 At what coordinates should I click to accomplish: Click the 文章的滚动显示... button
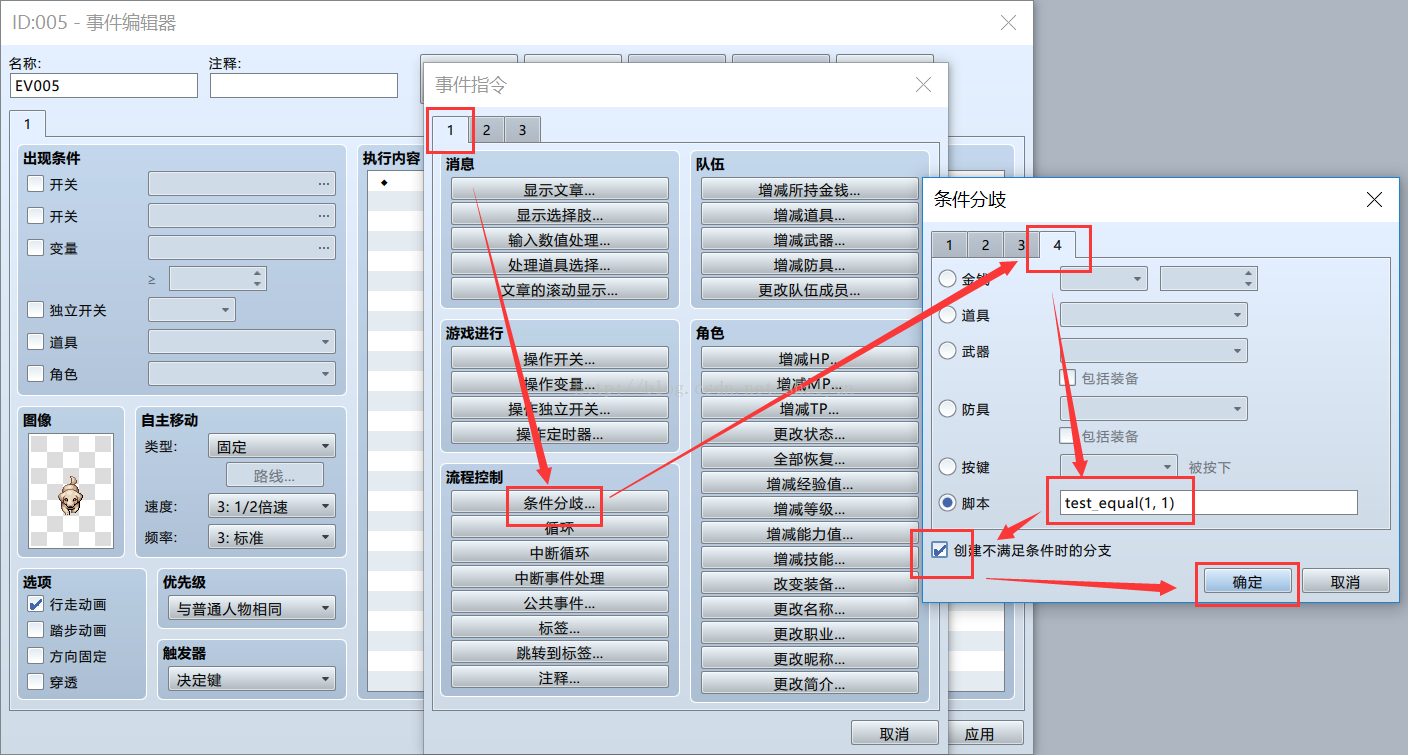[x=560, y=290]
